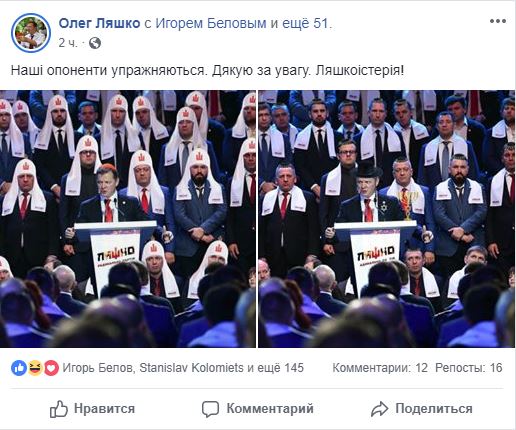The image size is (516, 430).
Task: Open the three-dot post options menu
Action: tap(498, 21)
